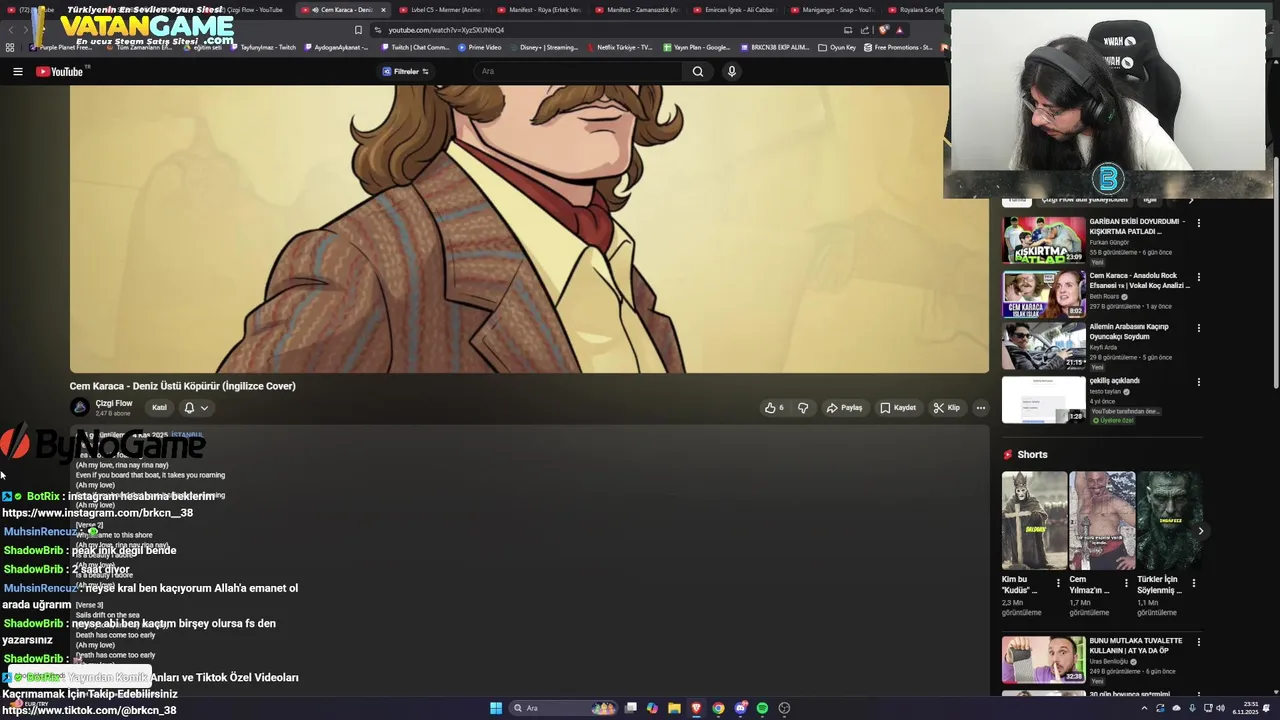Join the channel with Katıl button
Viewport: 1280px width, 720px height.
159,407
